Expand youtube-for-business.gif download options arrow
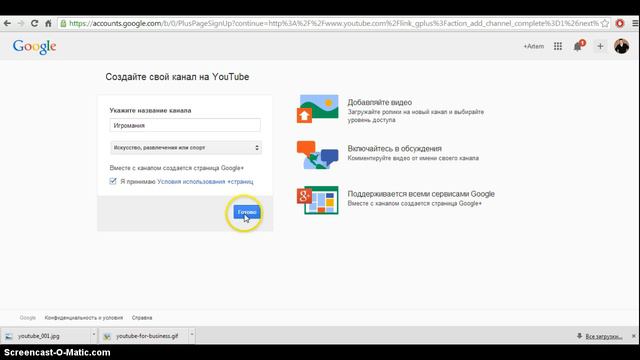Image resolution: width=640 pixels, height=360 pixels. (x=191, y=335)
